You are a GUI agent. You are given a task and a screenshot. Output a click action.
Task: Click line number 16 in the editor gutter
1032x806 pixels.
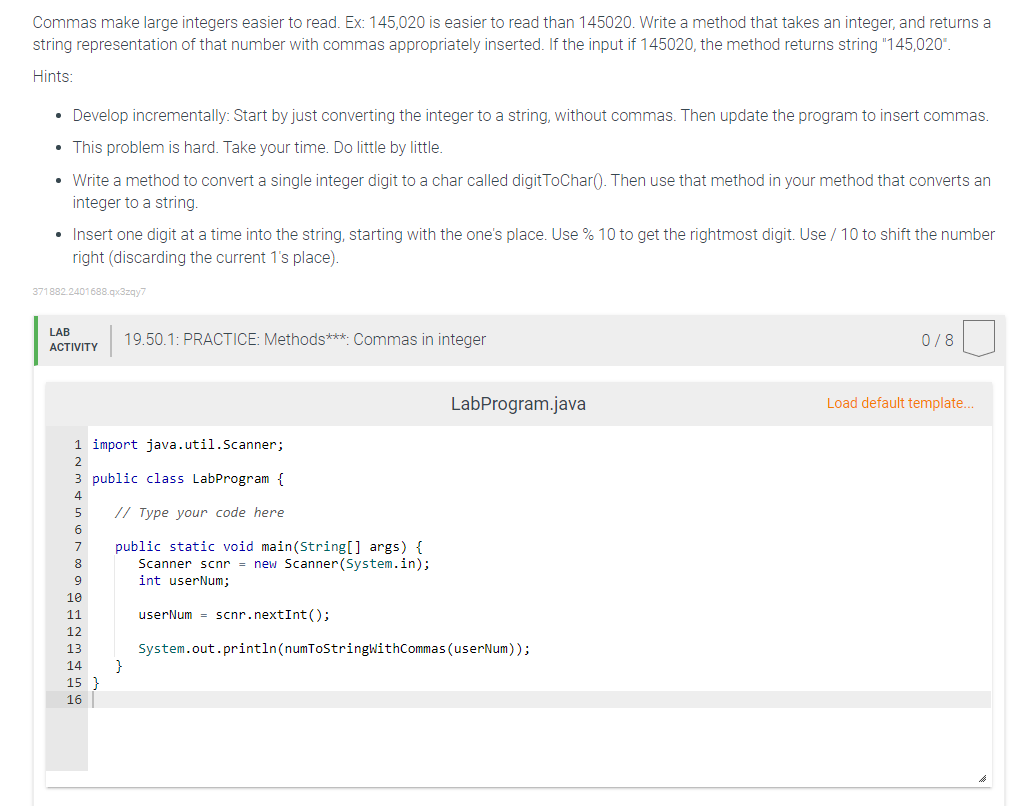coord(74,699)
